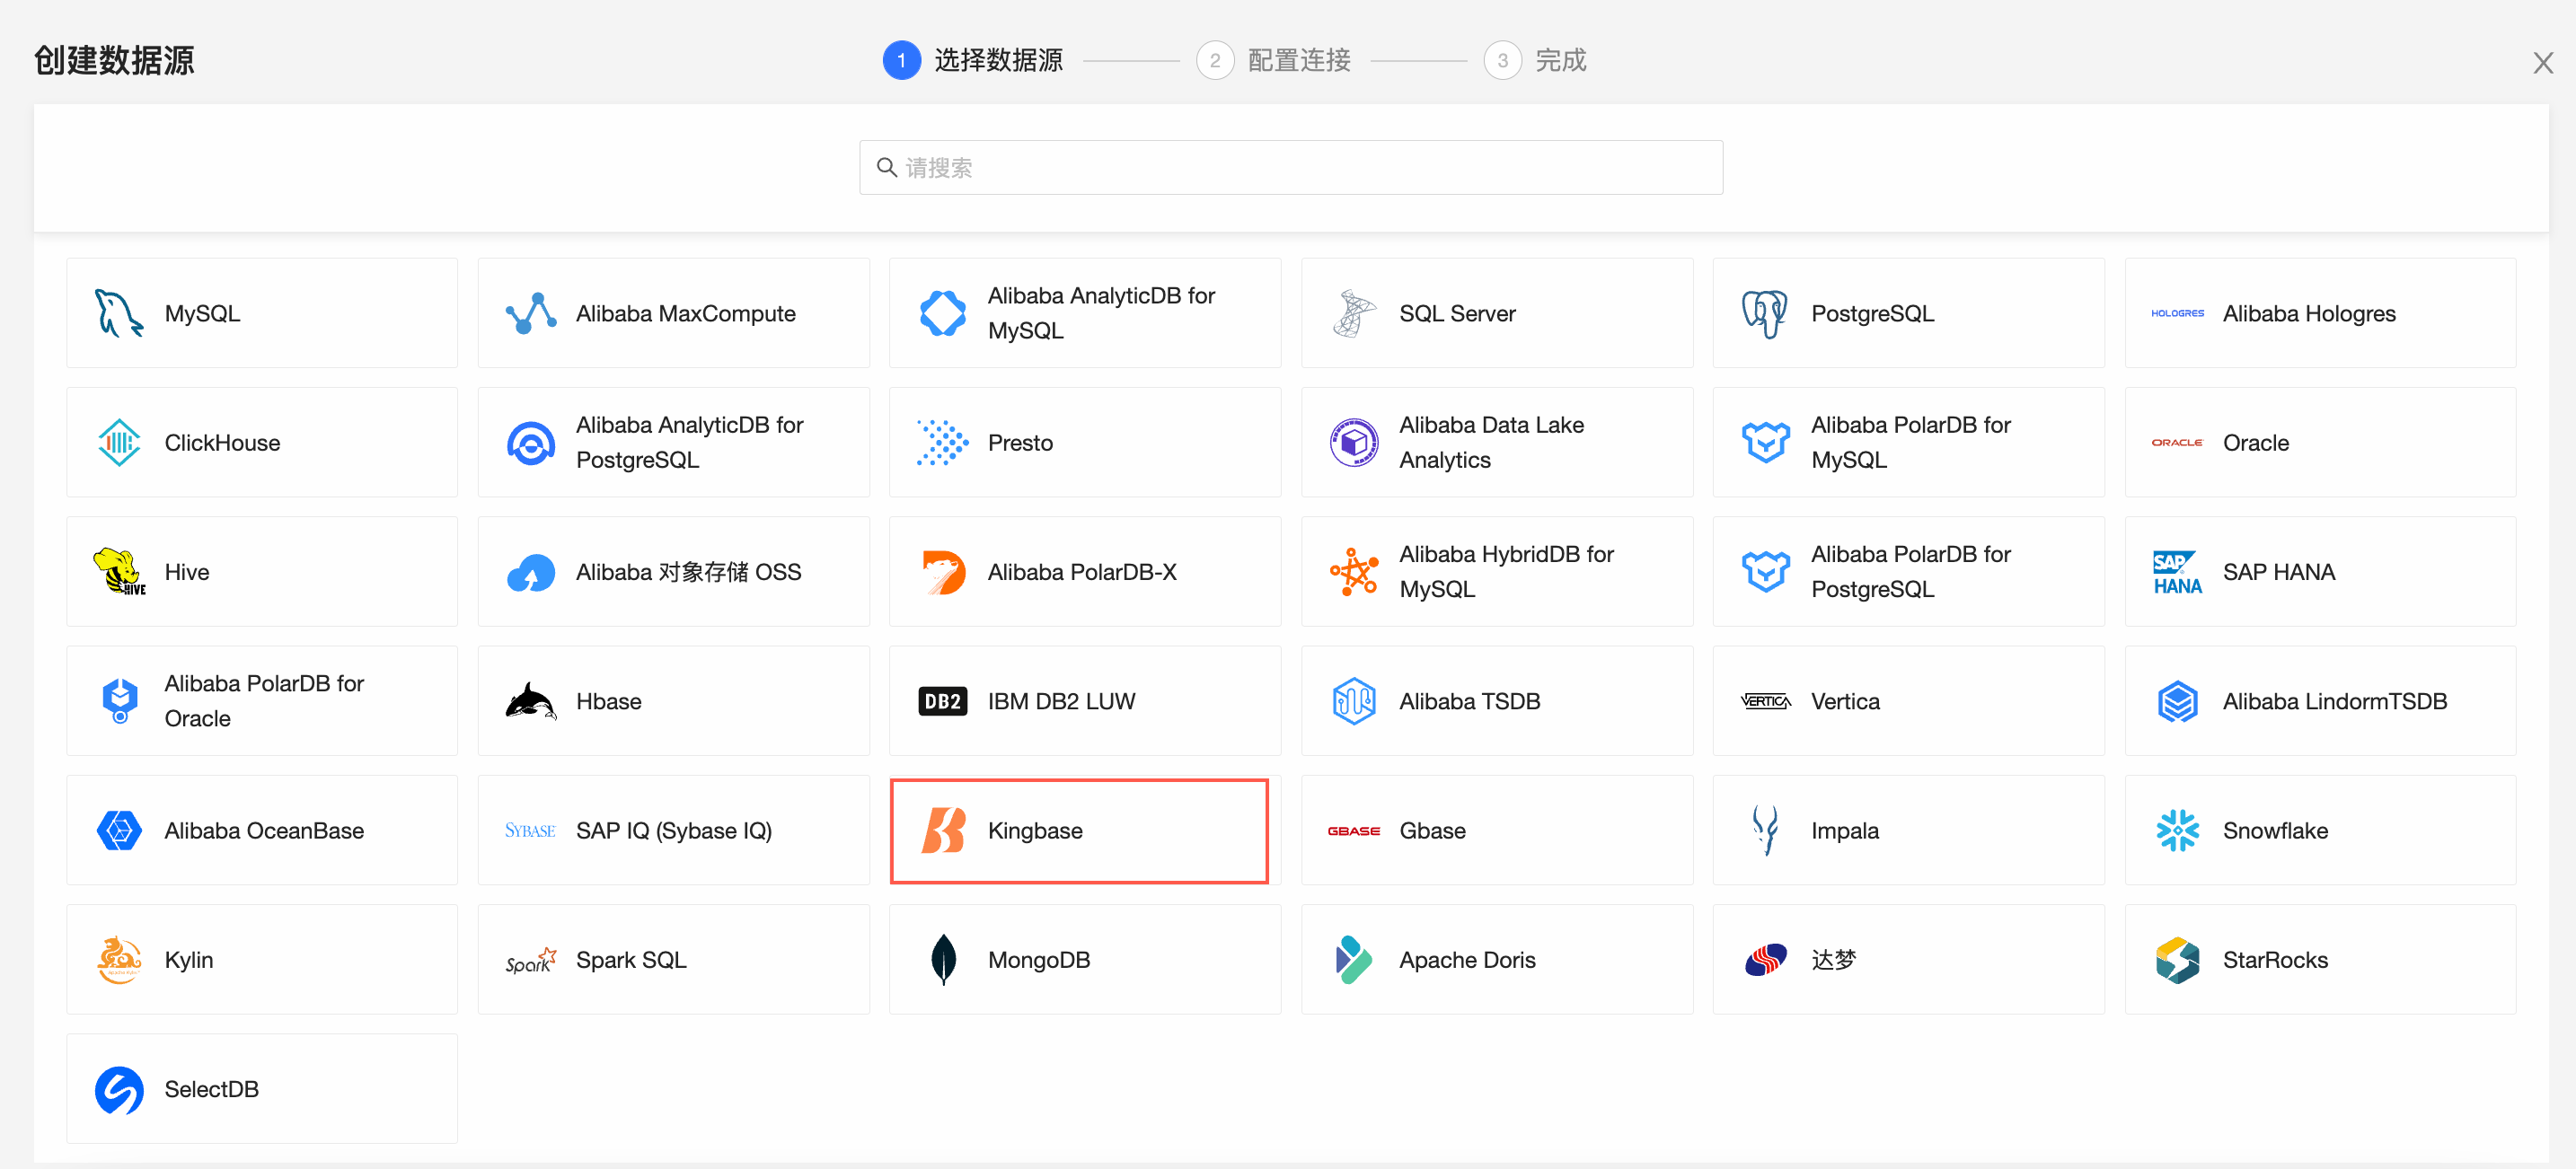Choose the IBM DB2 LUW label
Image resolution: width=2576 pixels, height=1169 pixels.
(x=1061, y=701)
